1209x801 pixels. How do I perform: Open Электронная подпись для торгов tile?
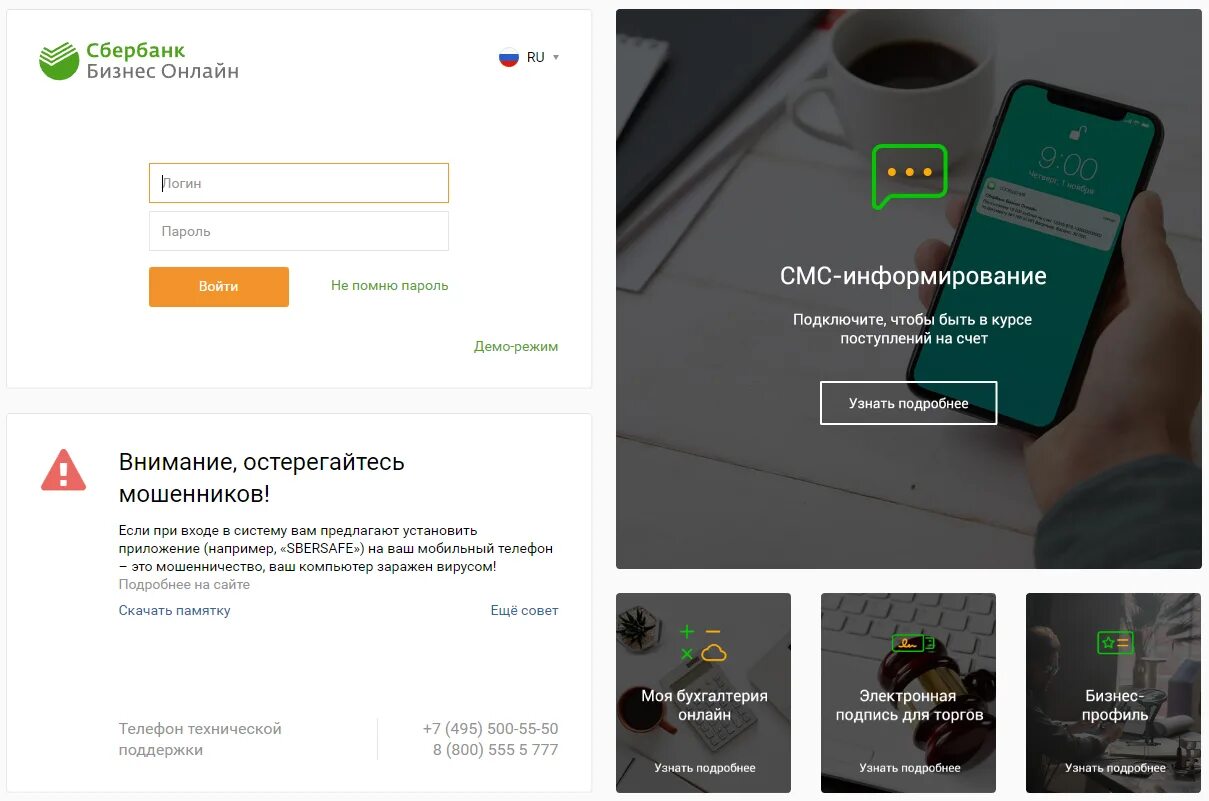pyautogui.click(x=908, y=693)
